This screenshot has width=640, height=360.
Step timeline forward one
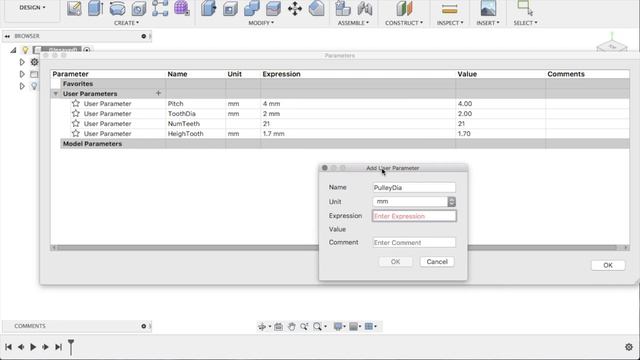(45, 347)
